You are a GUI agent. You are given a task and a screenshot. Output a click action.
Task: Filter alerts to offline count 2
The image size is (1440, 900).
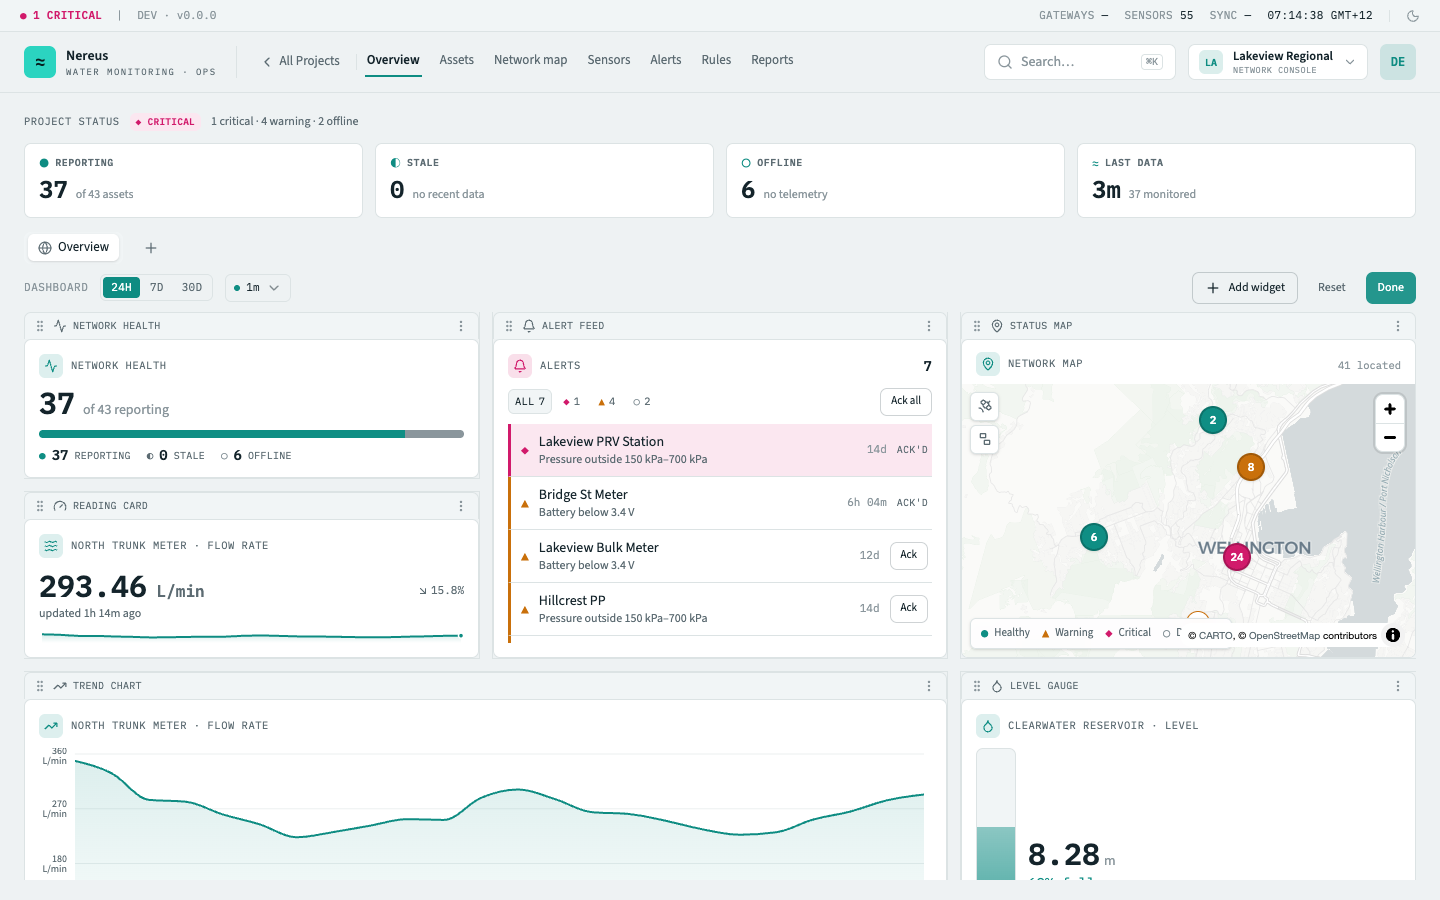[642, 402]
